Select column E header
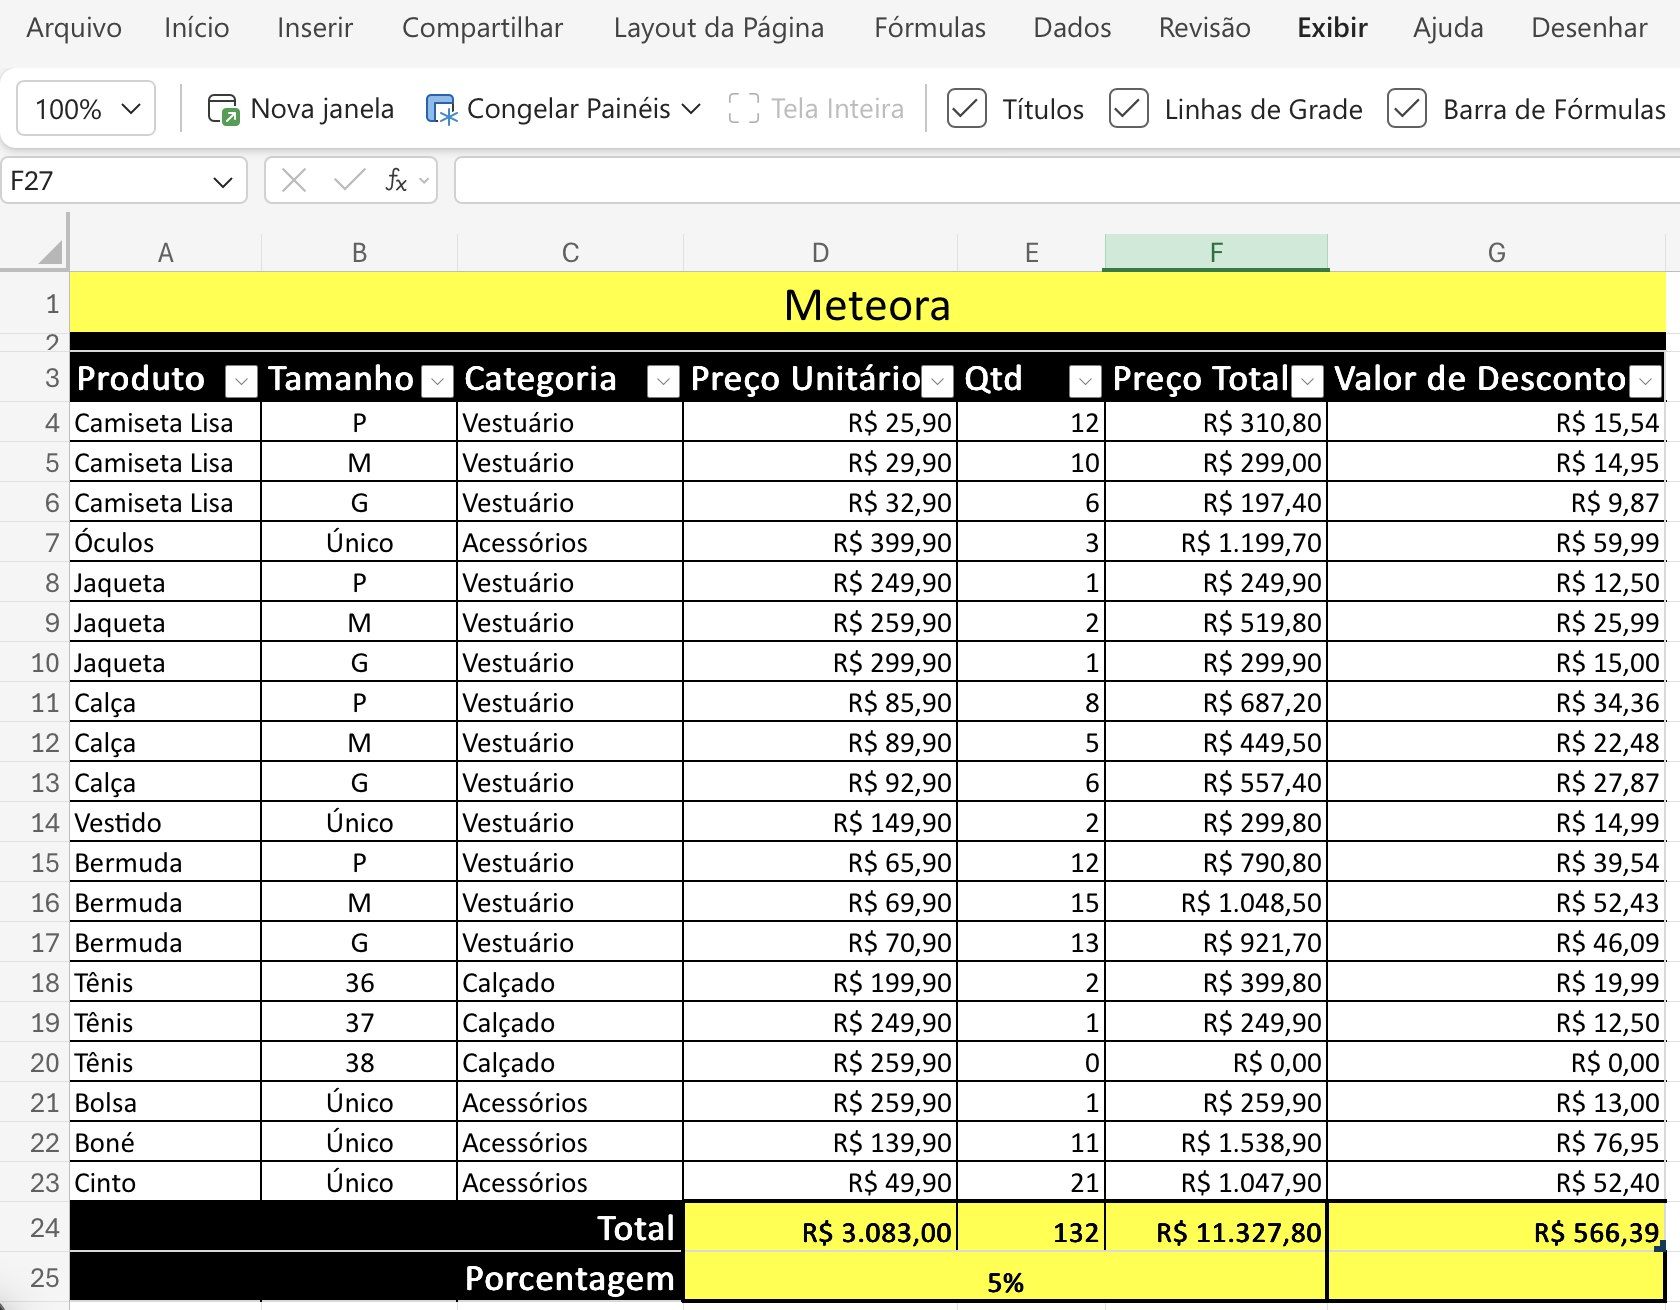The height and width of the screenshot is (1310, 1680). tap(1031, 252)
